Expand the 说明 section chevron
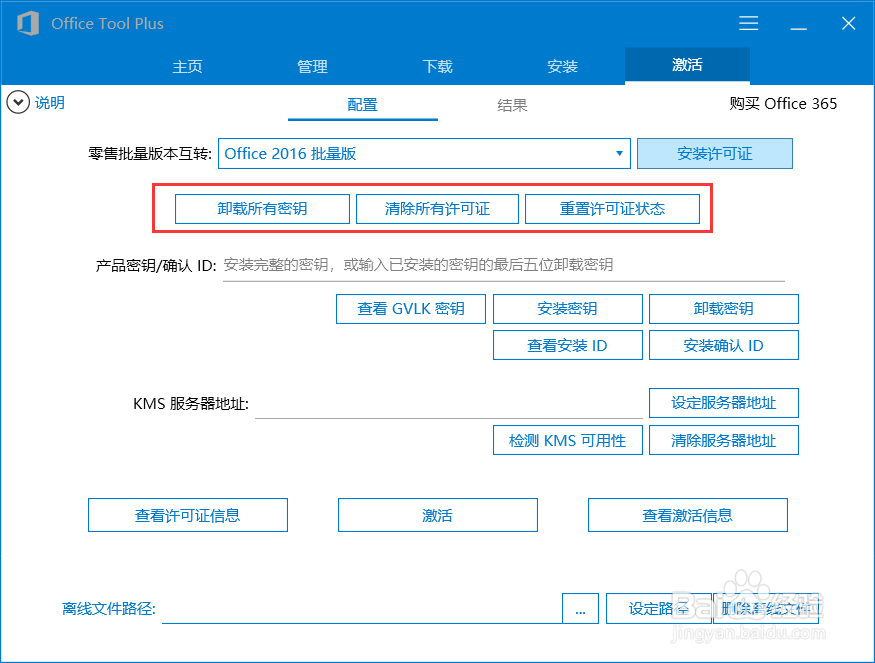The image size is (875, 663). [18, 103]
